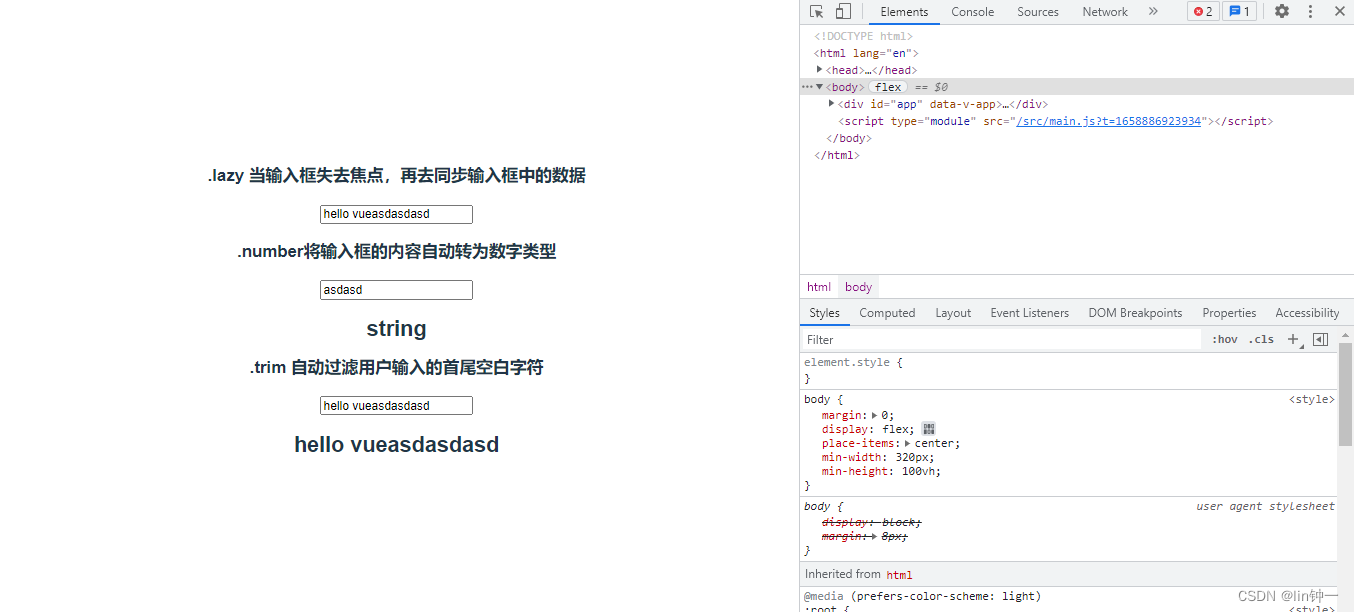Toggle the .cls element classes panel
This screenshot has height=612, width=1354.
pyautogui.click(x=1263, y=340)
